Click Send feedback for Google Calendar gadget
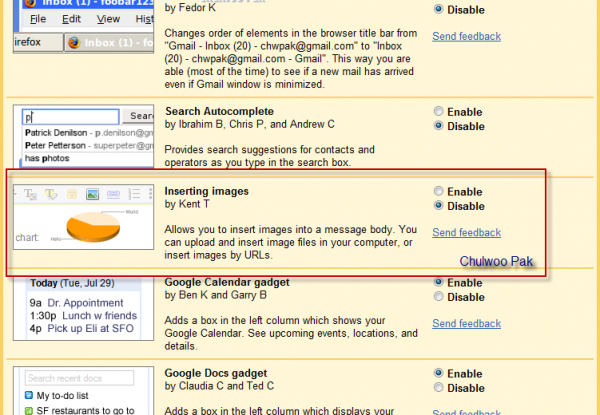 pos(466,324)
